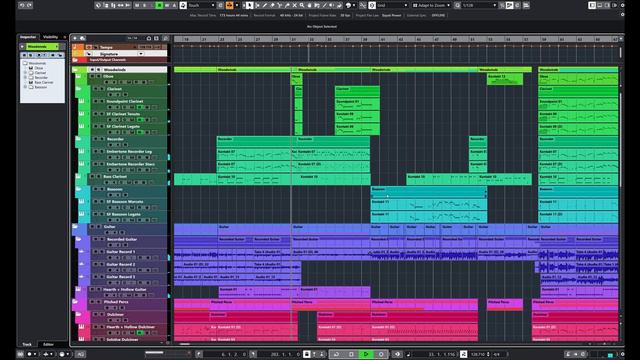Image resolution: width=640 pixels, height=360 pixels.
Task: Click the Iterative Quantize icon
Action: point(502,5)
